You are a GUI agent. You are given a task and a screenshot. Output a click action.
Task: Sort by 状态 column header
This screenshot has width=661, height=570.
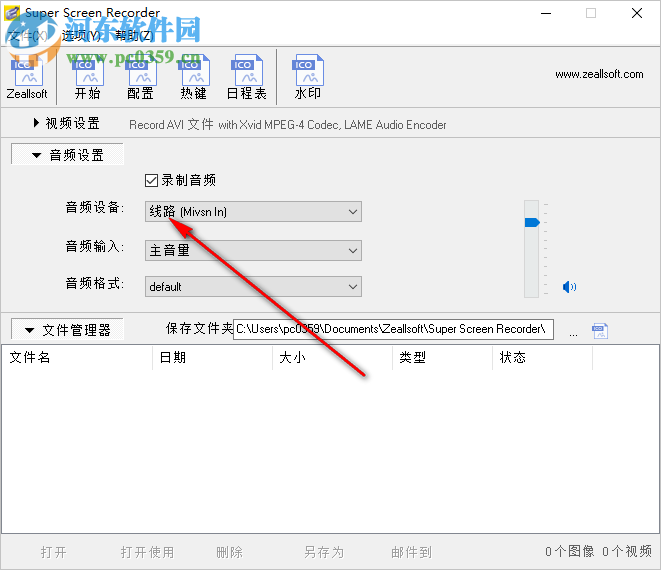542,358
